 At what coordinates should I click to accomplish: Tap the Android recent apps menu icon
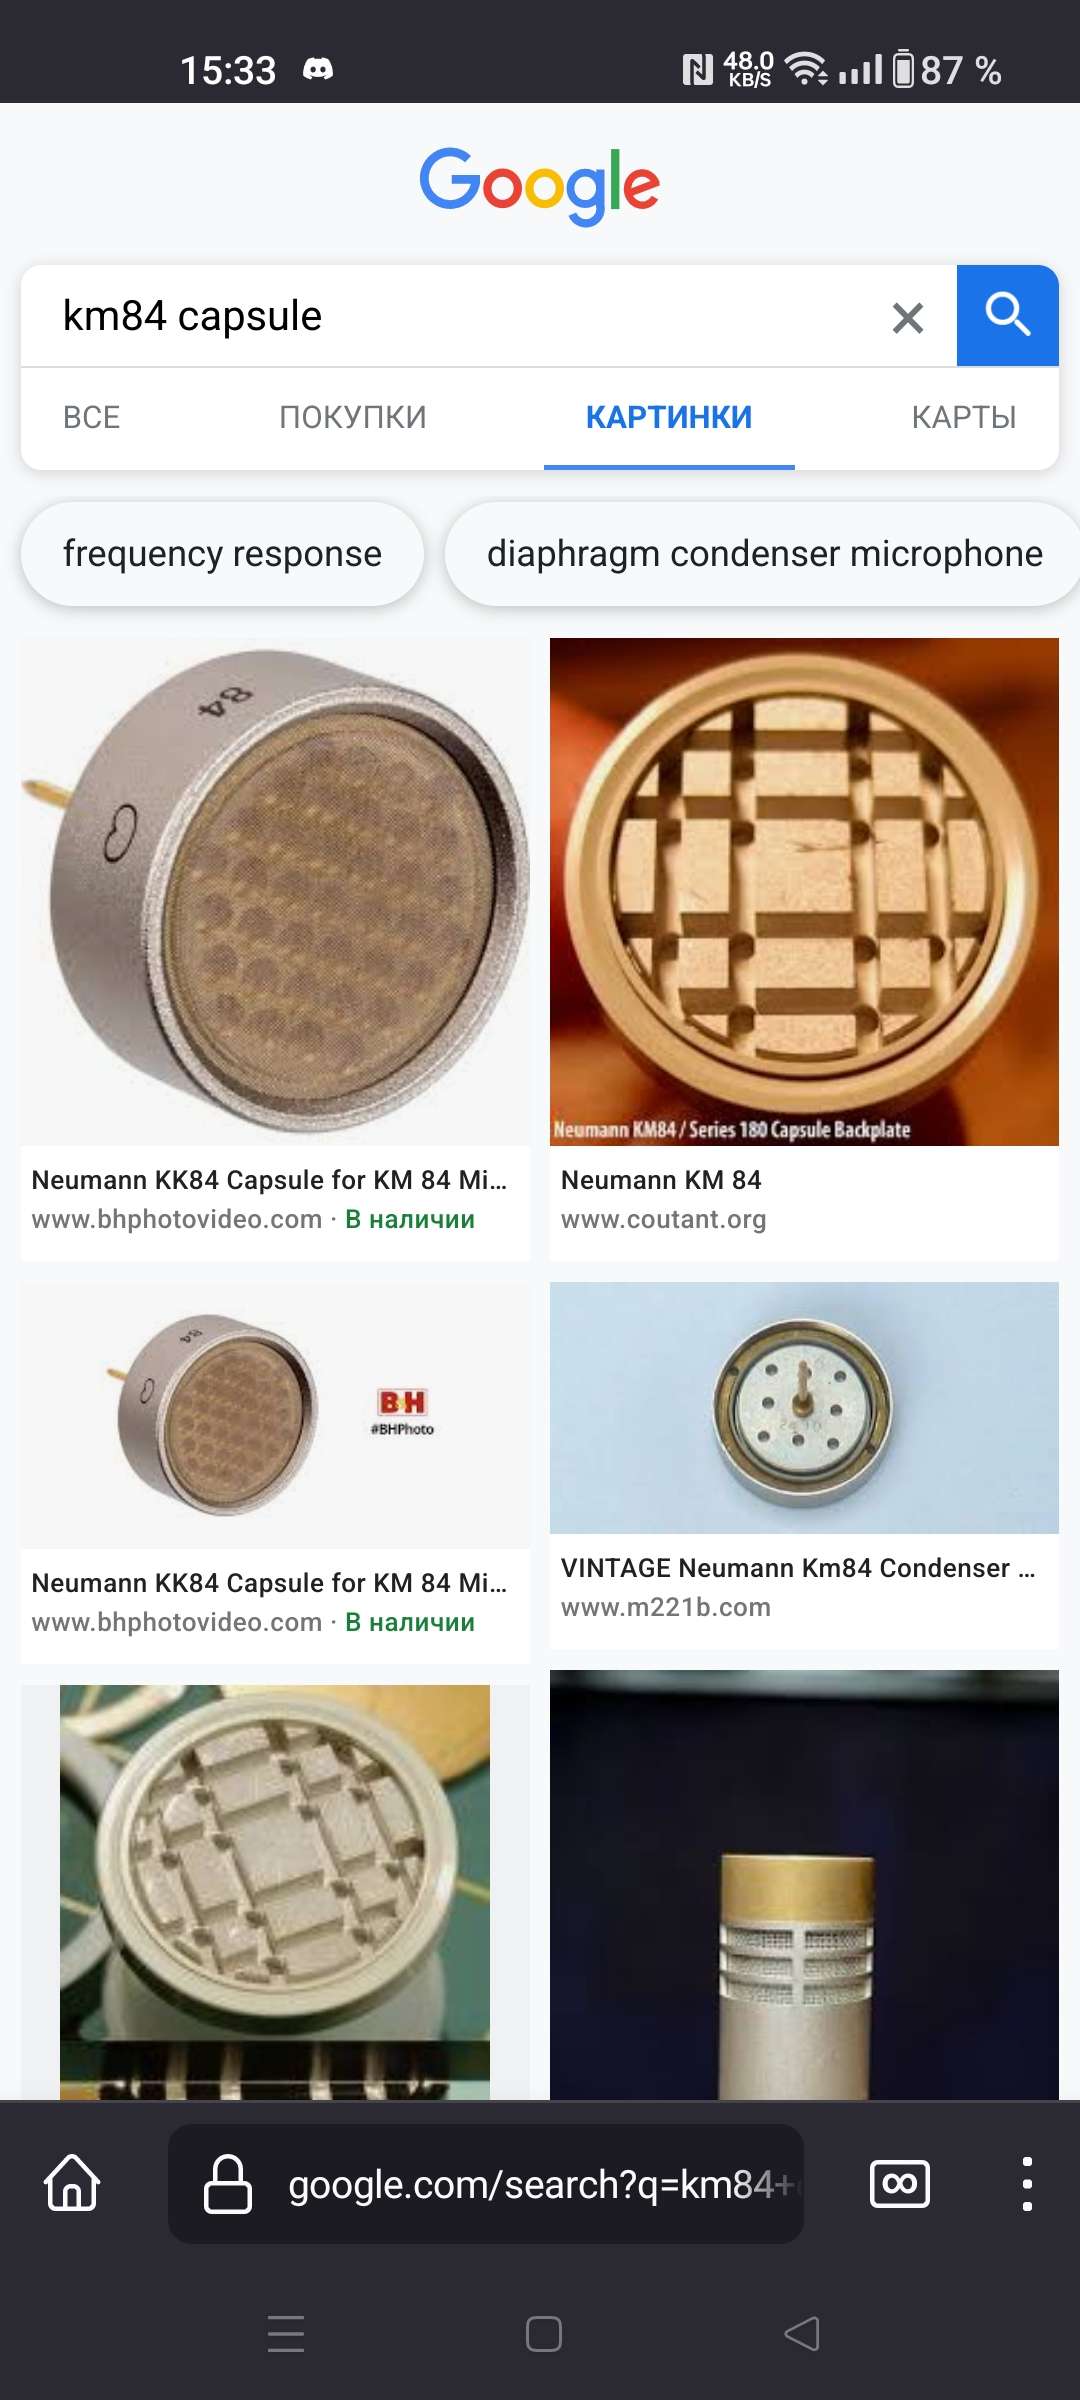[x=286, y=2334]
